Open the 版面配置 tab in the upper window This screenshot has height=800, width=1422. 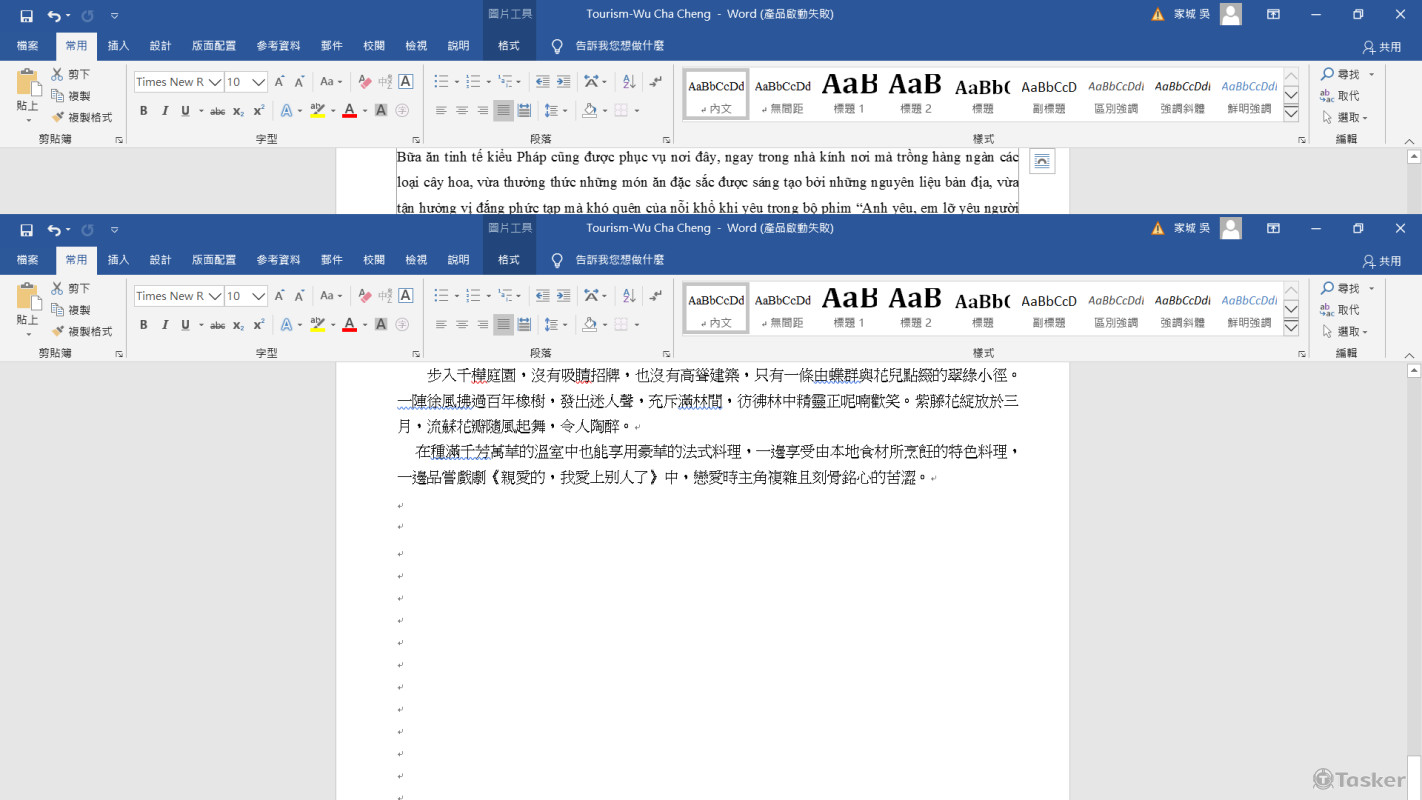coord(214,46)
